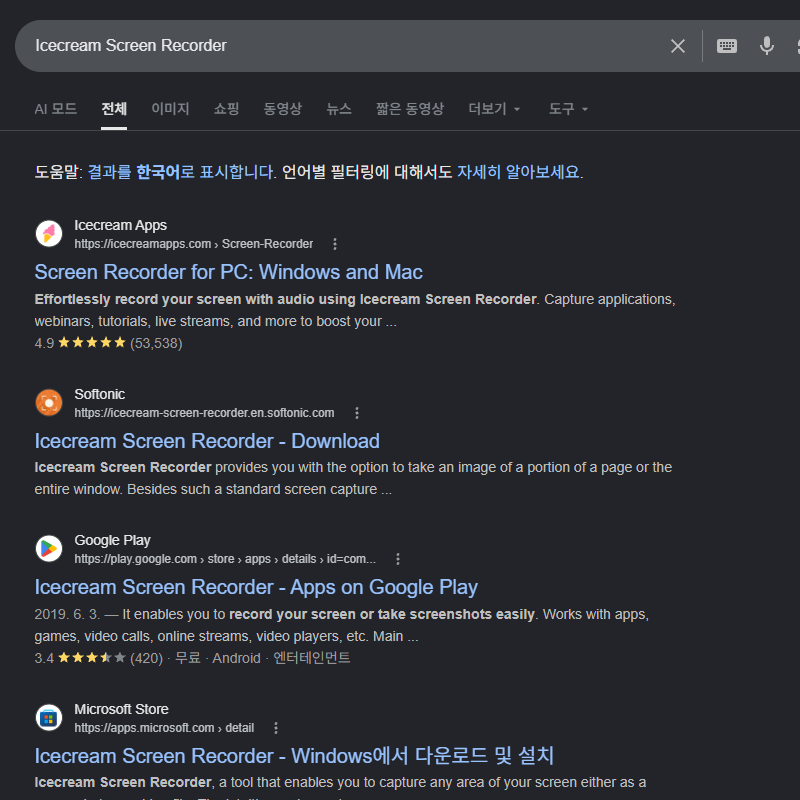Switch to 이미지 tab

click(170, 109)
